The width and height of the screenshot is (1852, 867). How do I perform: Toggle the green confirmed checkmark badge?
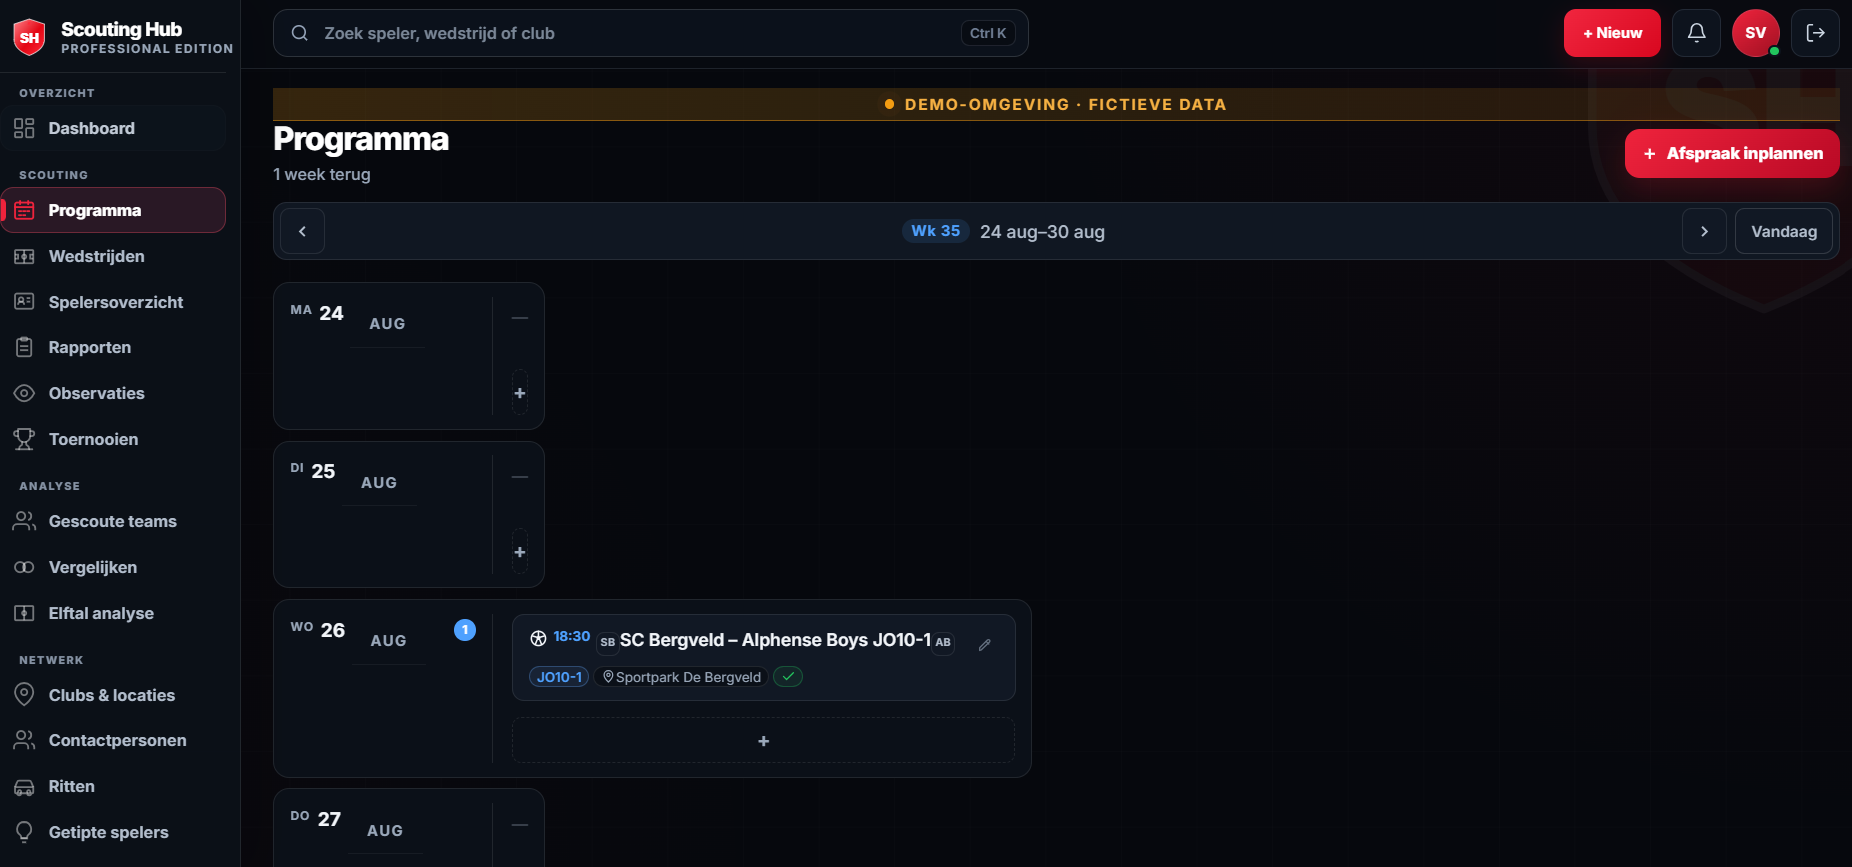788,677
